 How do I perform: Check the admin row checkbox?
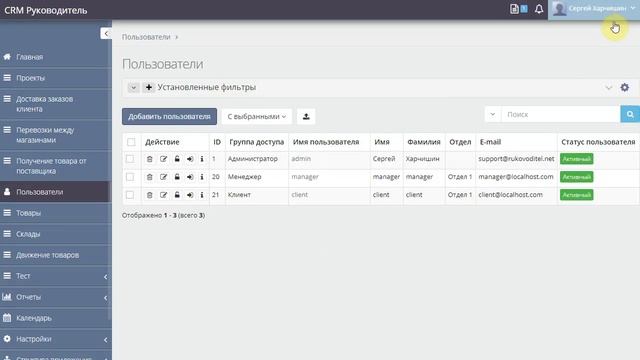coord(130,159)
